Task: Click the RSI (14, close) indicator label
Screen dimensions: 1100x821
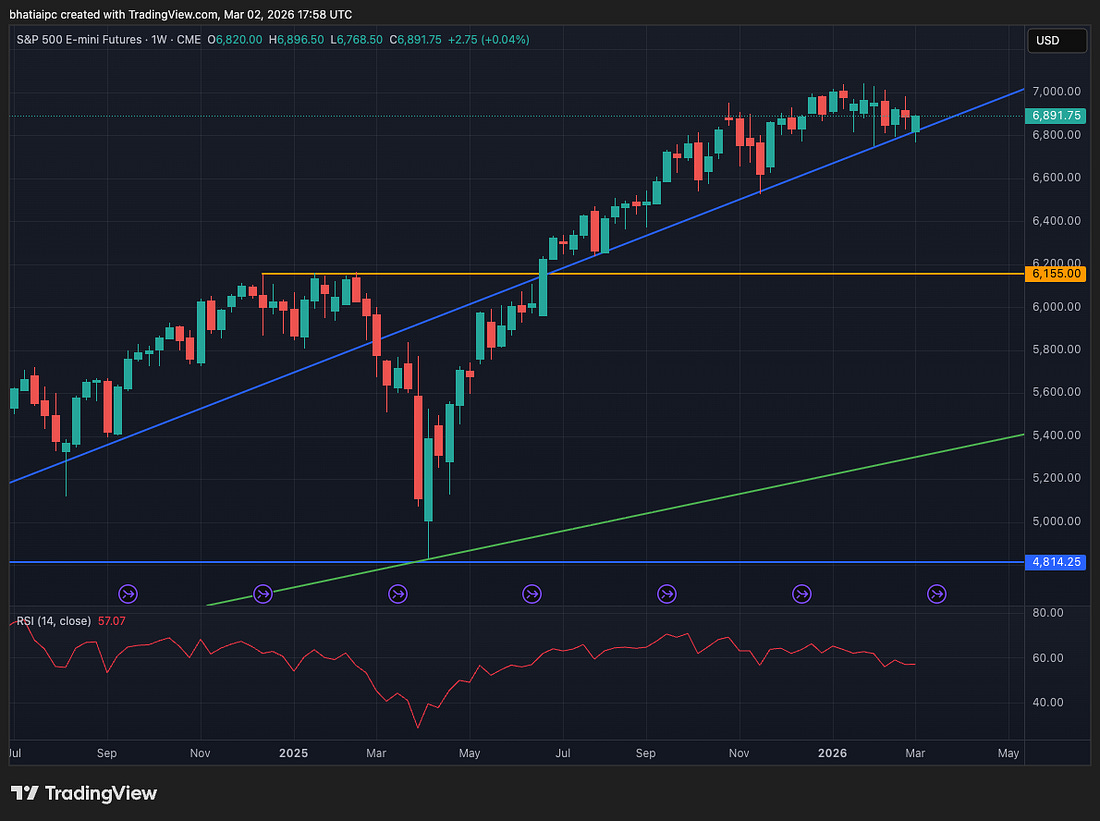Action: pyautogui.click(x=54, y=621)
